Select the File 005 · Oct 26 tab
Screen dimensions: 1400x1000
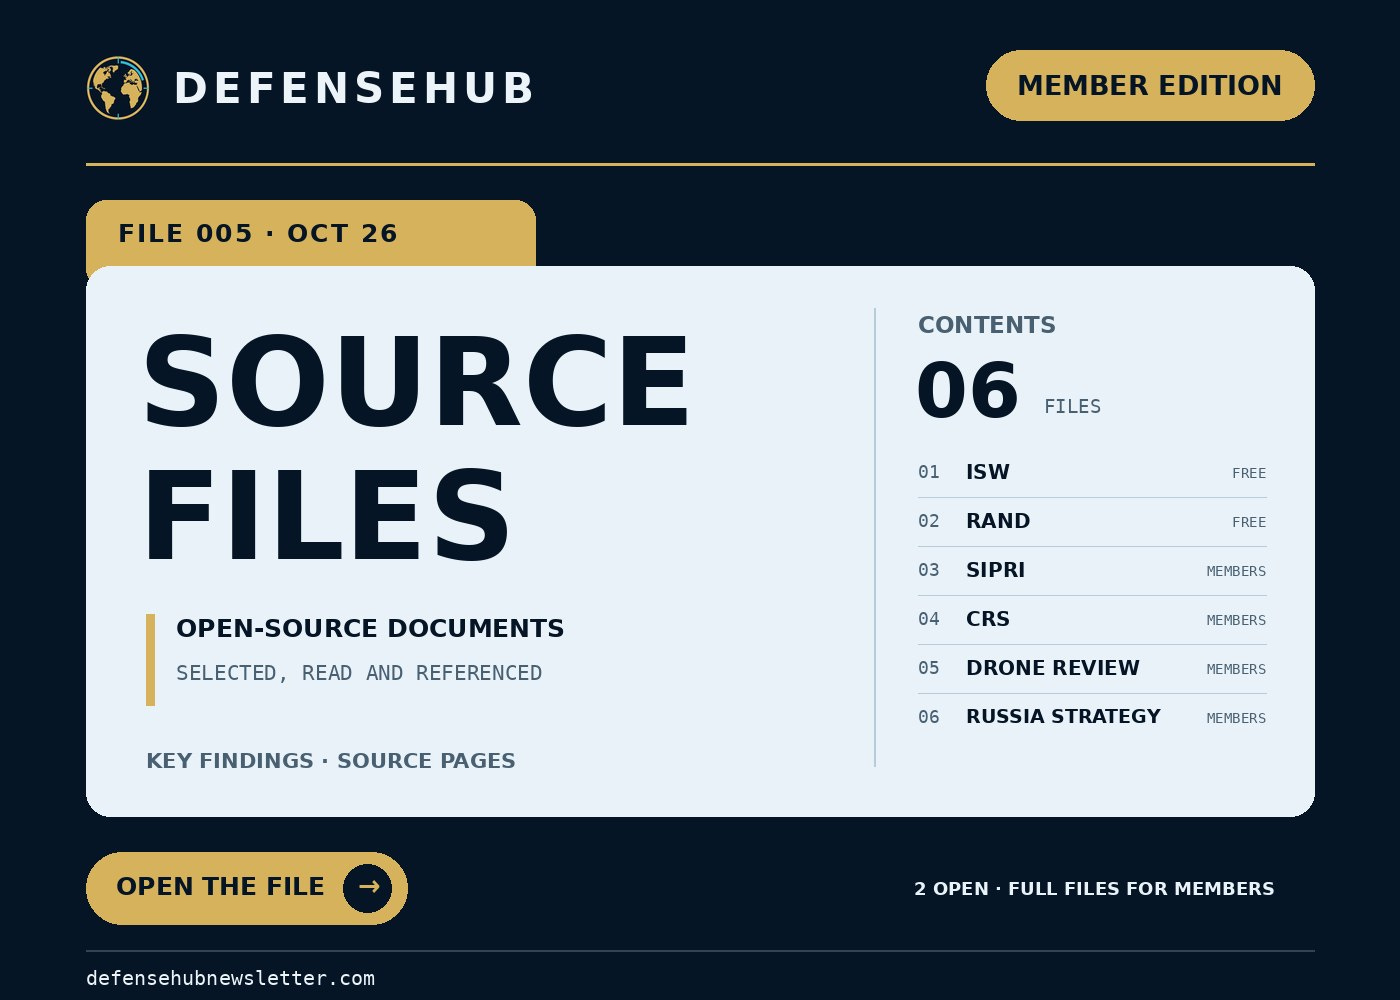tap(311, 234)
